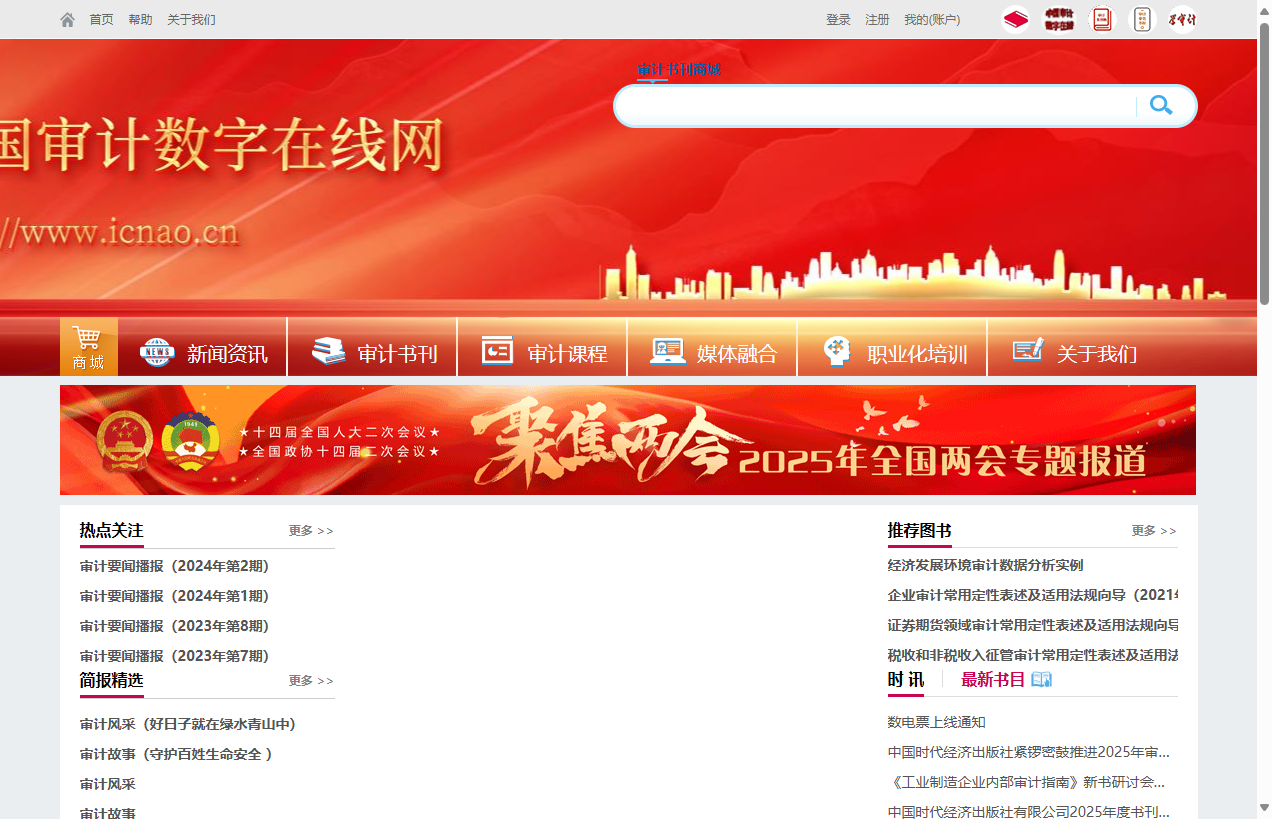1272x819 pixels.
Task: Expand 更多 beside 推荐图书
Action: tap(1153, 530)
